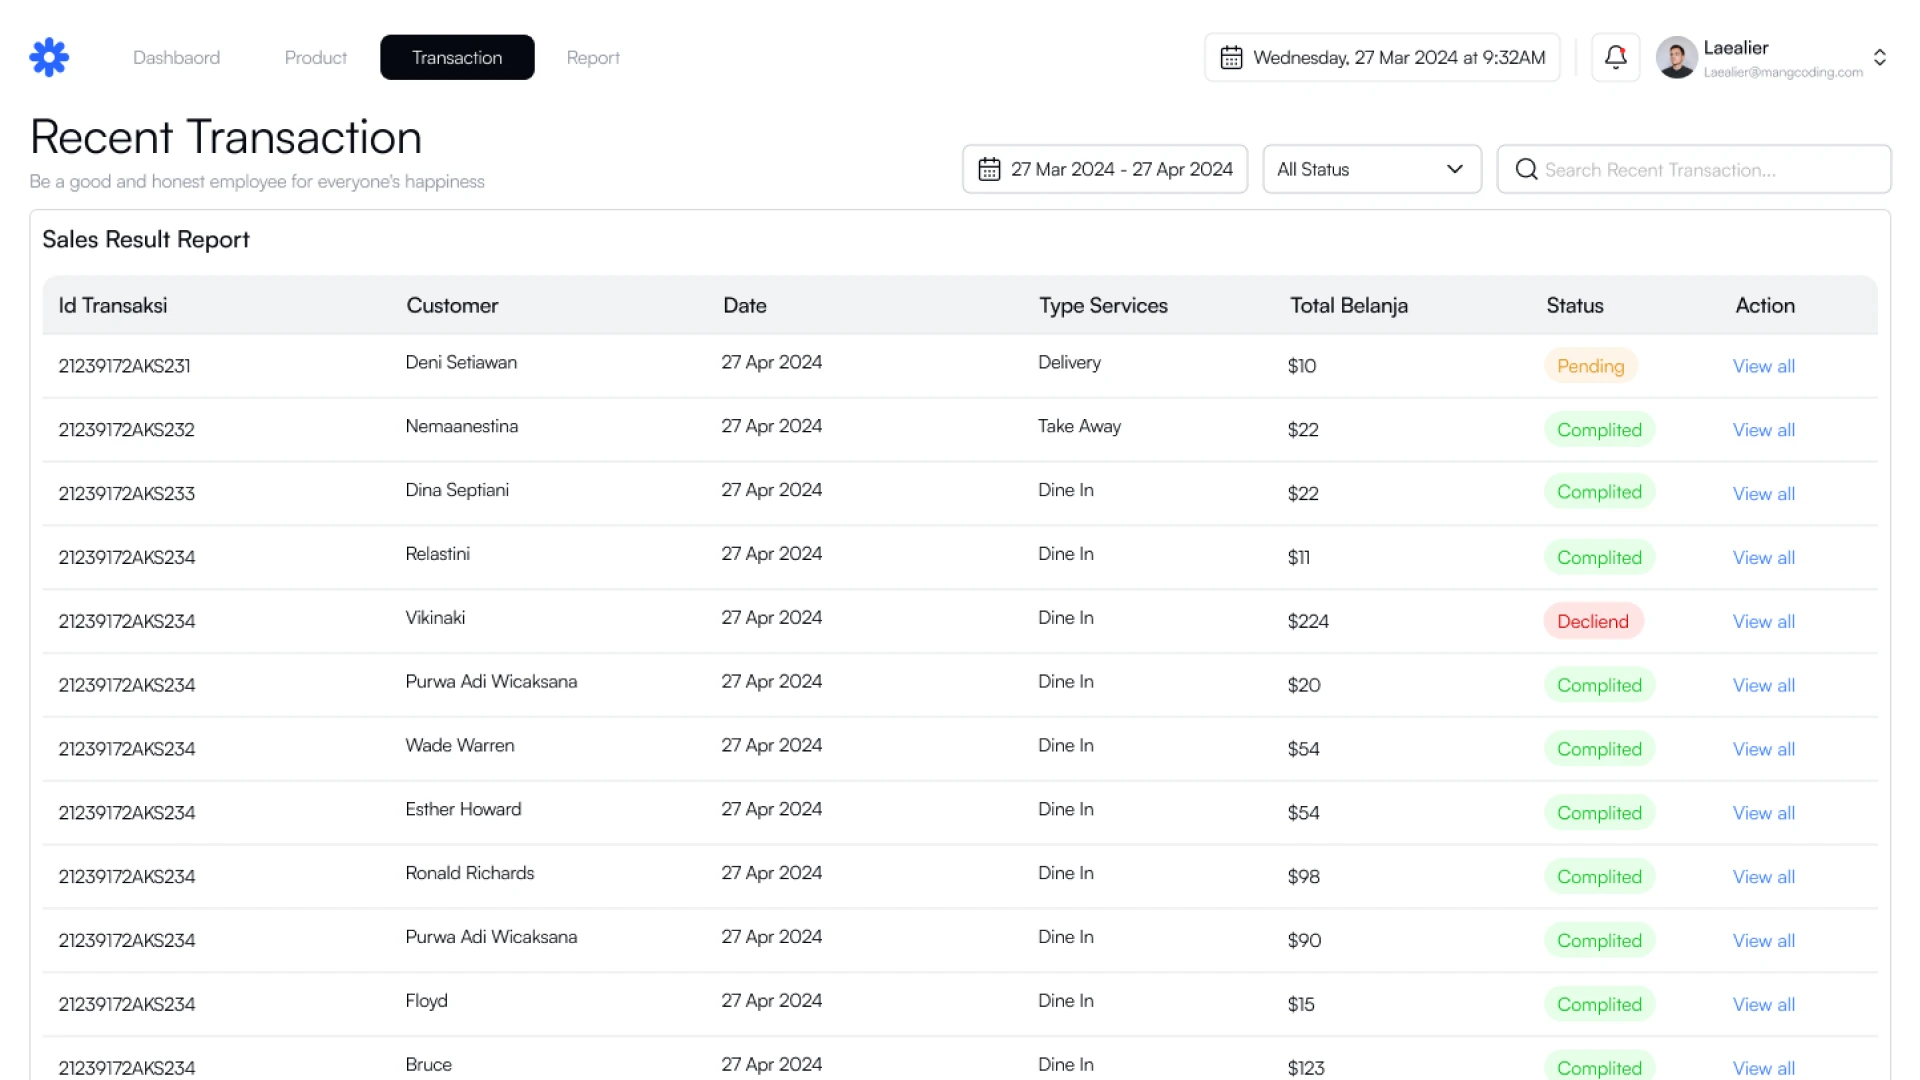This screenshot has width=1920, height=1080.
Task: Select the Product menu item
Action: [314, 57]
